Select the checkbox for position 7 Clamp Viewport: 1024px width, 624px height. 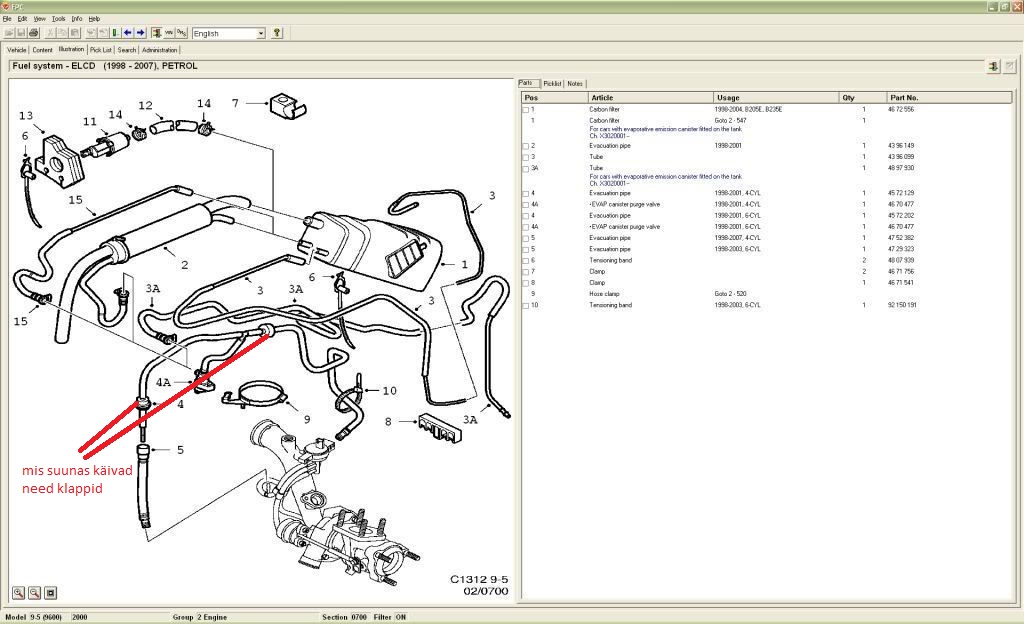click(526, 271)
